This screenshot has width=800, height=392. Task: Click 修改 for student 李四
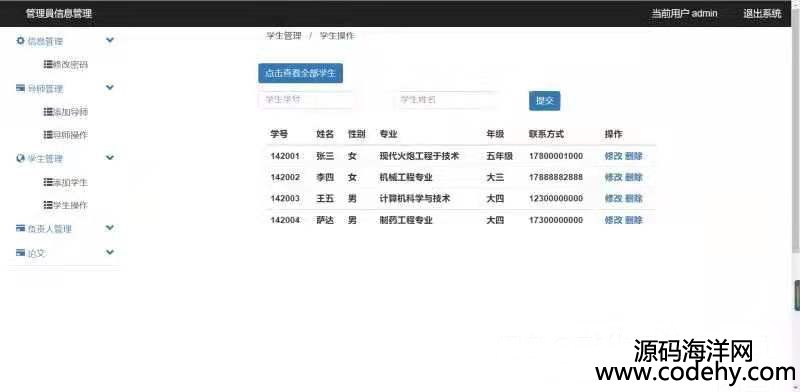click(613, 177)
